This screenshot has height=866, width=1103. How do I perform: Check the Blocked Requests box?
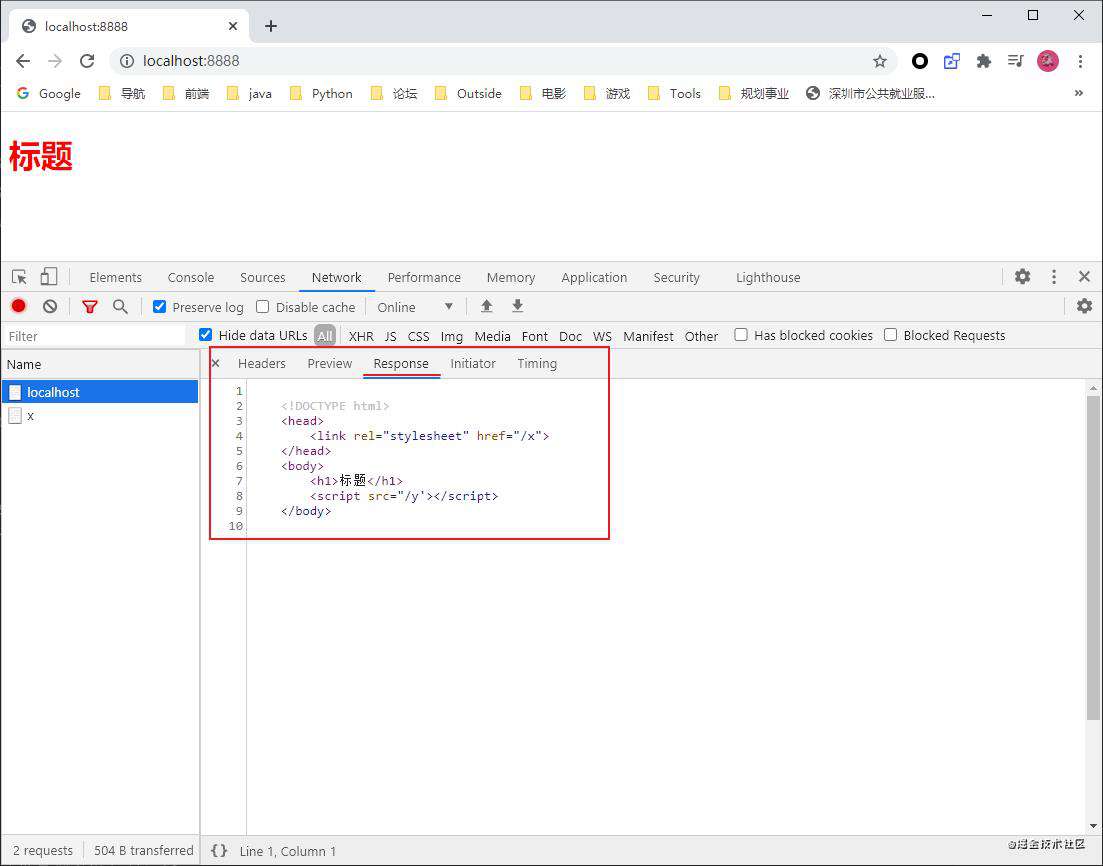891,335
